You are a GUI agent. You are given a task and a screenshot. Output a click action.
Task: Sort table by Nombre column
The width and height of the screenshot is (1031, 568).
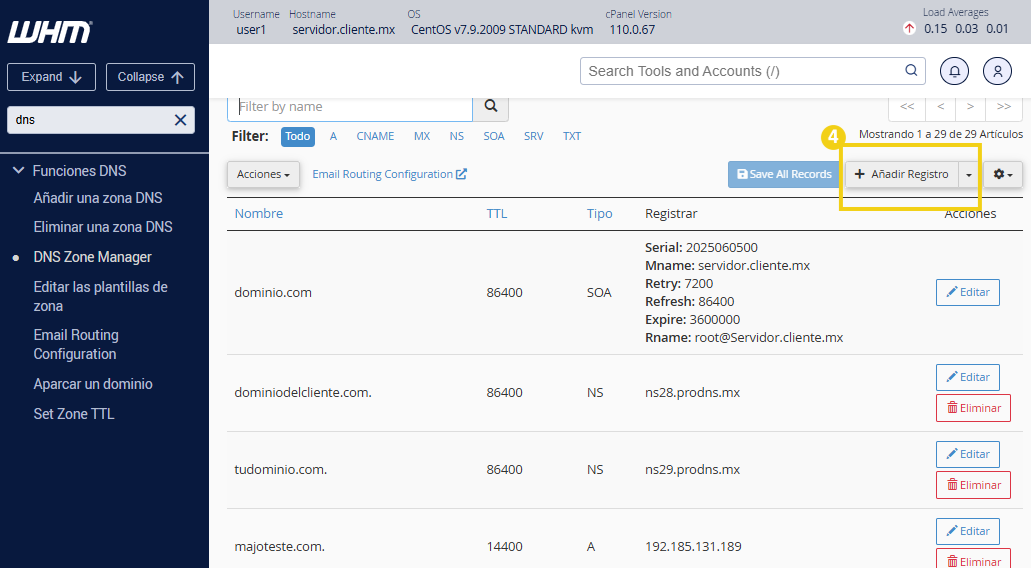coord(259,214)
